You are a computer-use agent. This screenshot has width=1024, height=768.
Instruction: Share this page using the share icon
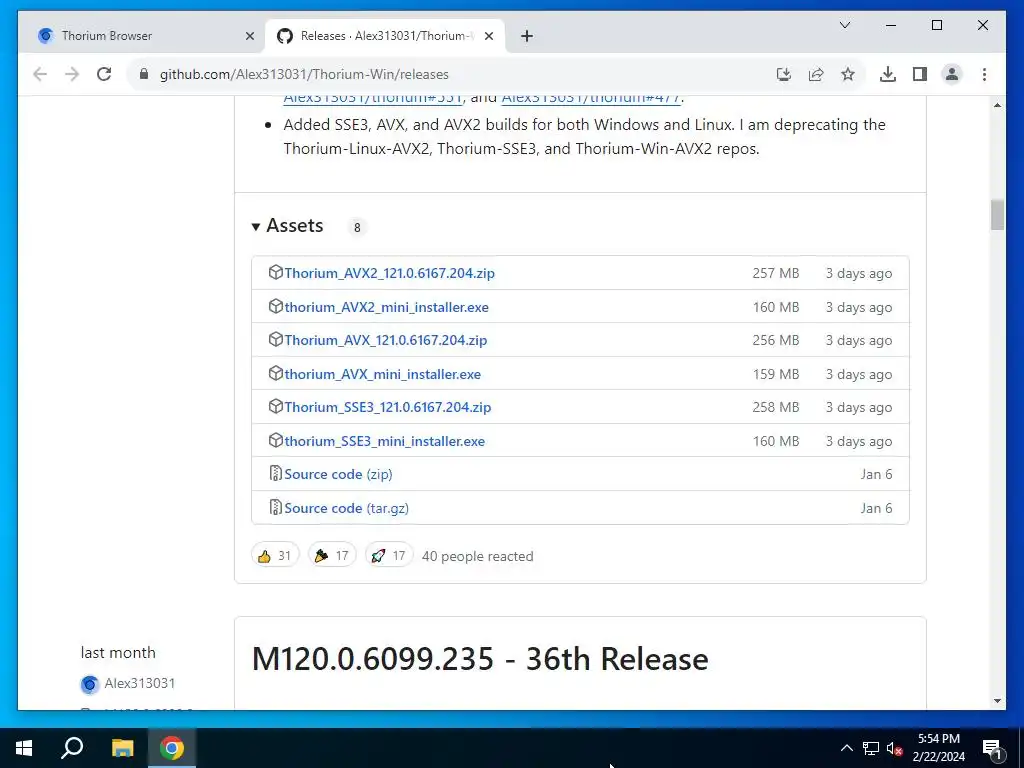pyautogui.click(x=816, y=74)
